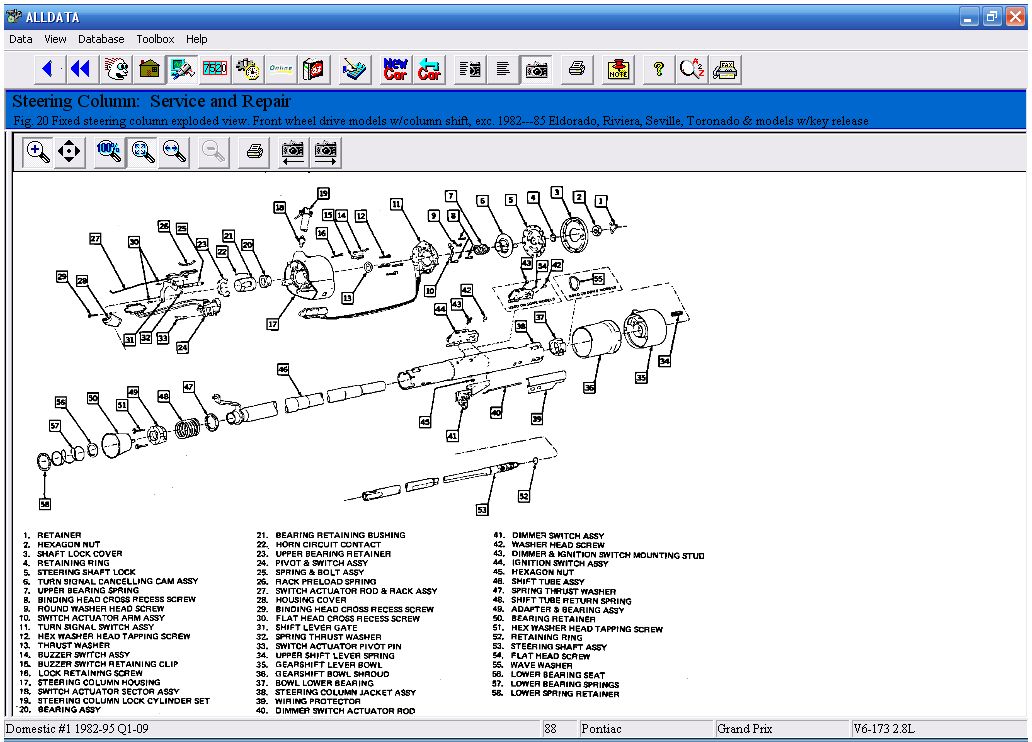Viewport: 1032px width, 742px height.
Task: Open the Toolbox menu
Action: point(155,39)
